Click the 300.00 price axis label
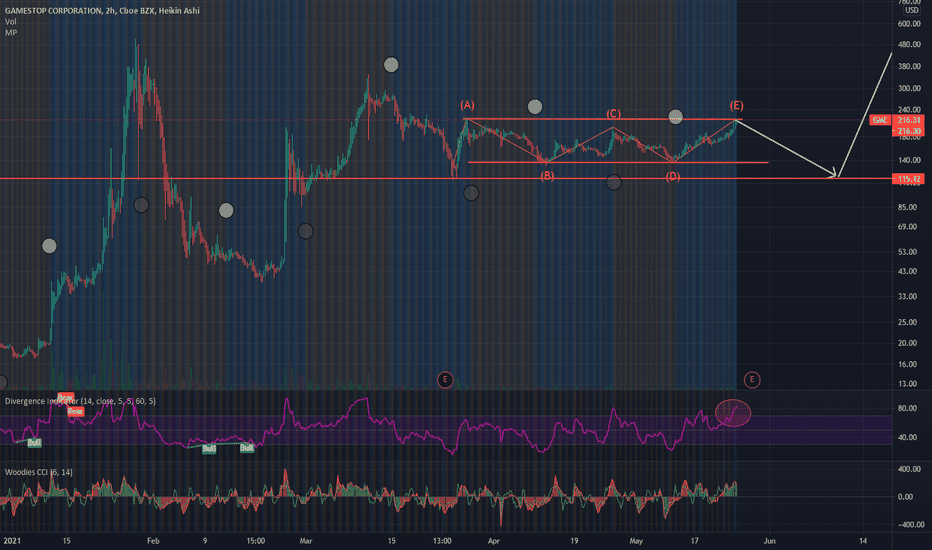 pos(909,88)
